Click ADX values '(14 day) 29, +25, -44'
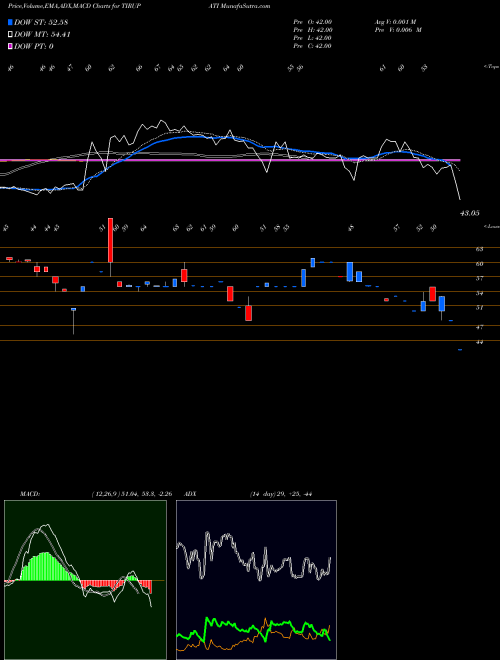 281,494
